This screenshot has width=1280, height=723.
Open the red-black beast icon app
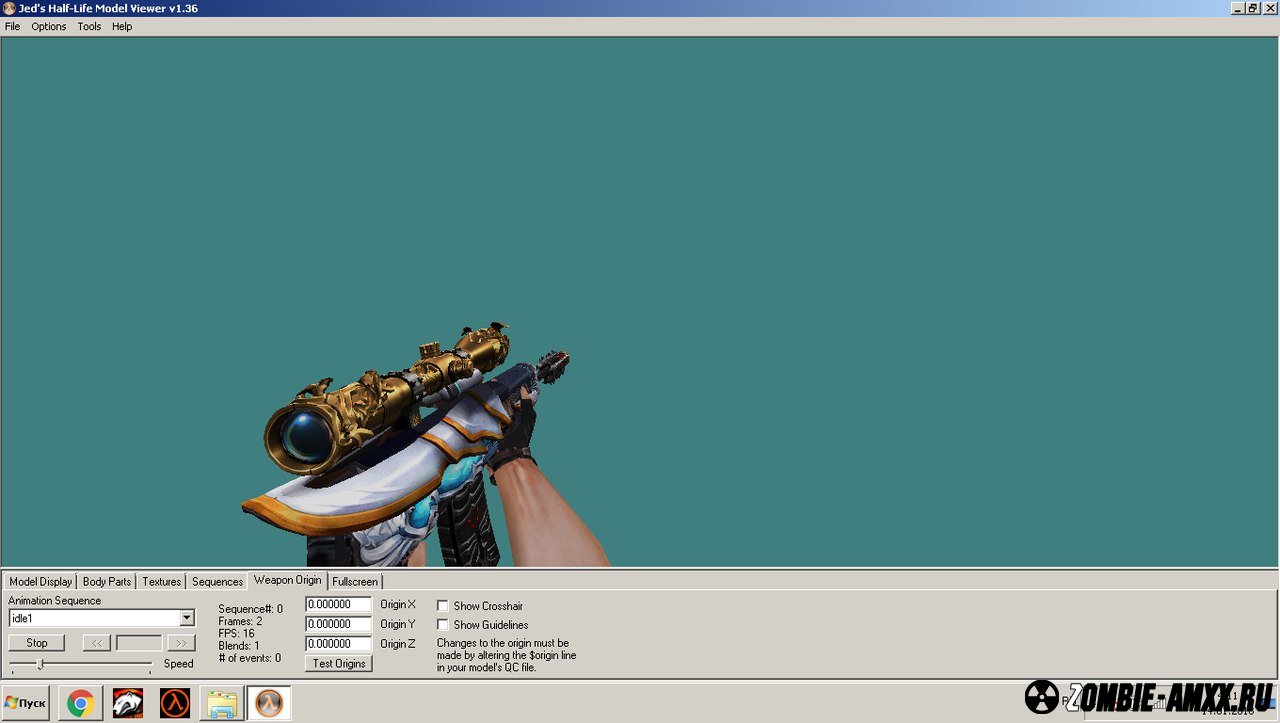[127, 703]
